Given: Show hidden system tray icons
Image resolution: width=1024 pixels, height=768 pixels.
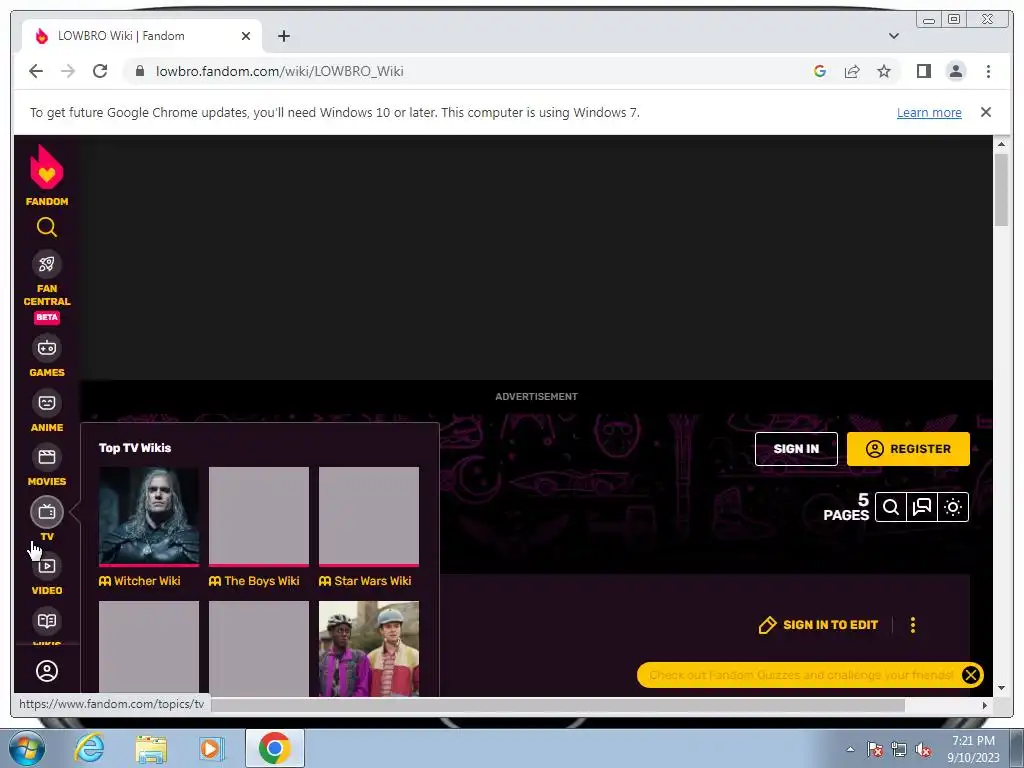Looking at the screenshot, I should [x=850, y=749].
